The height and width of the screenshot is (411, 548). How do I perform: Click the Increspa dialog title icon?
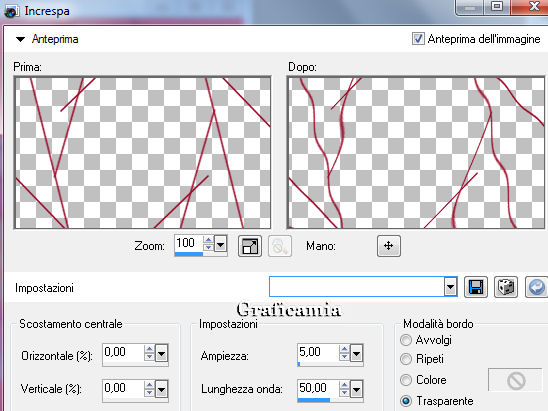coord(11,11)
